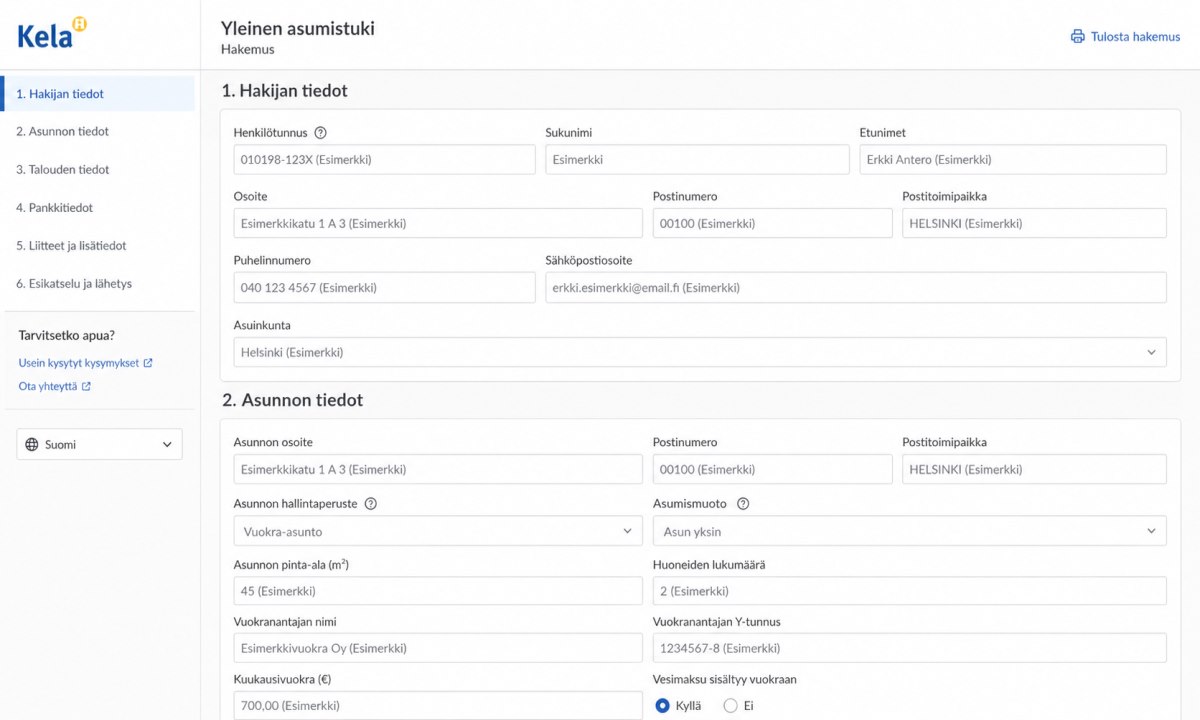Open the Asumismuoto dropdown
Image resolution: width=1200 pixels, height=720 pixels.
[910, 531]
